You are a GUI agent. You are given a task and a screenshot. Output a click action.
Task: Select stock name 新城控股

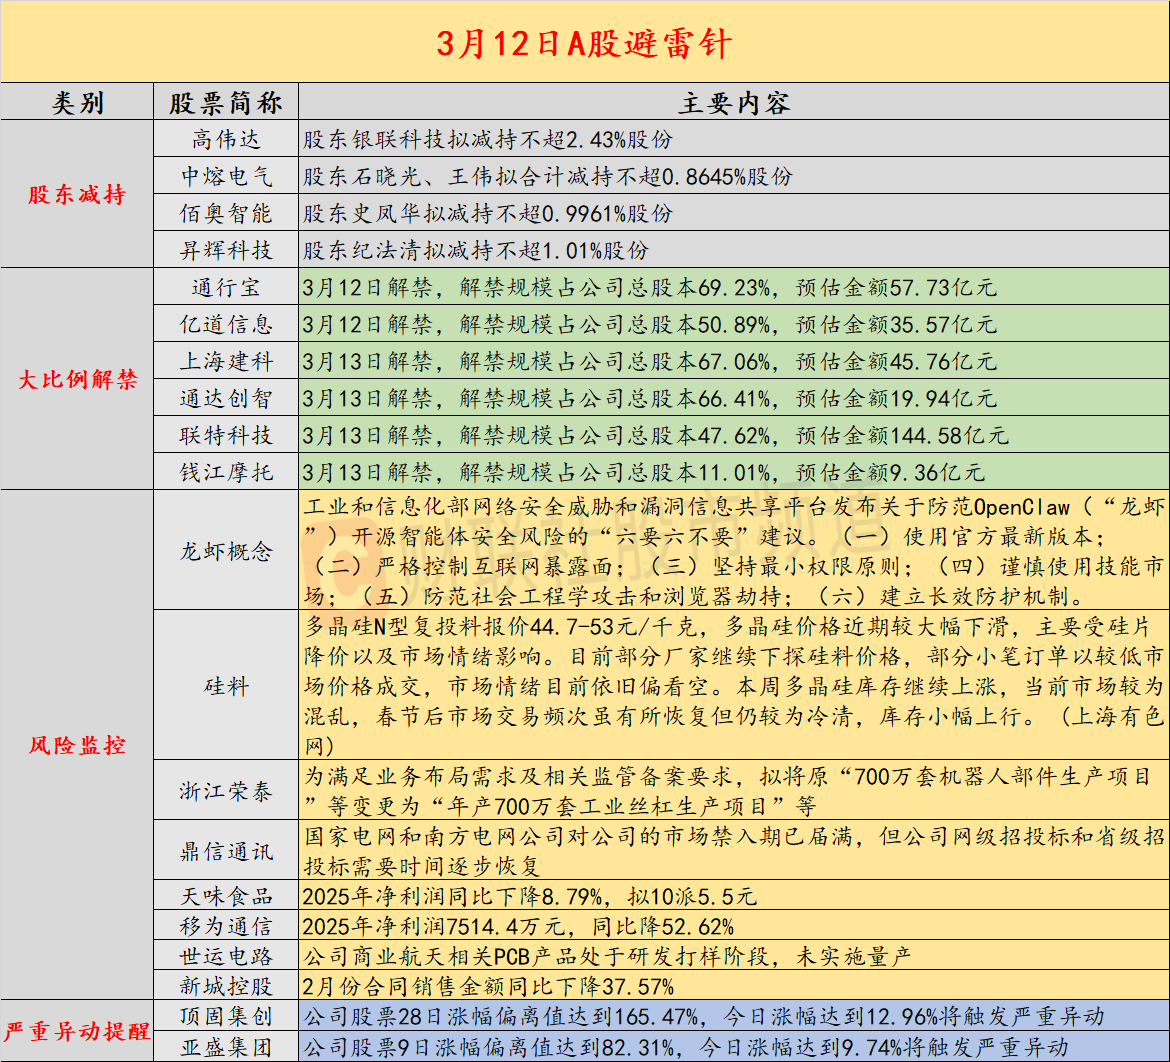(x=226, y=986)
